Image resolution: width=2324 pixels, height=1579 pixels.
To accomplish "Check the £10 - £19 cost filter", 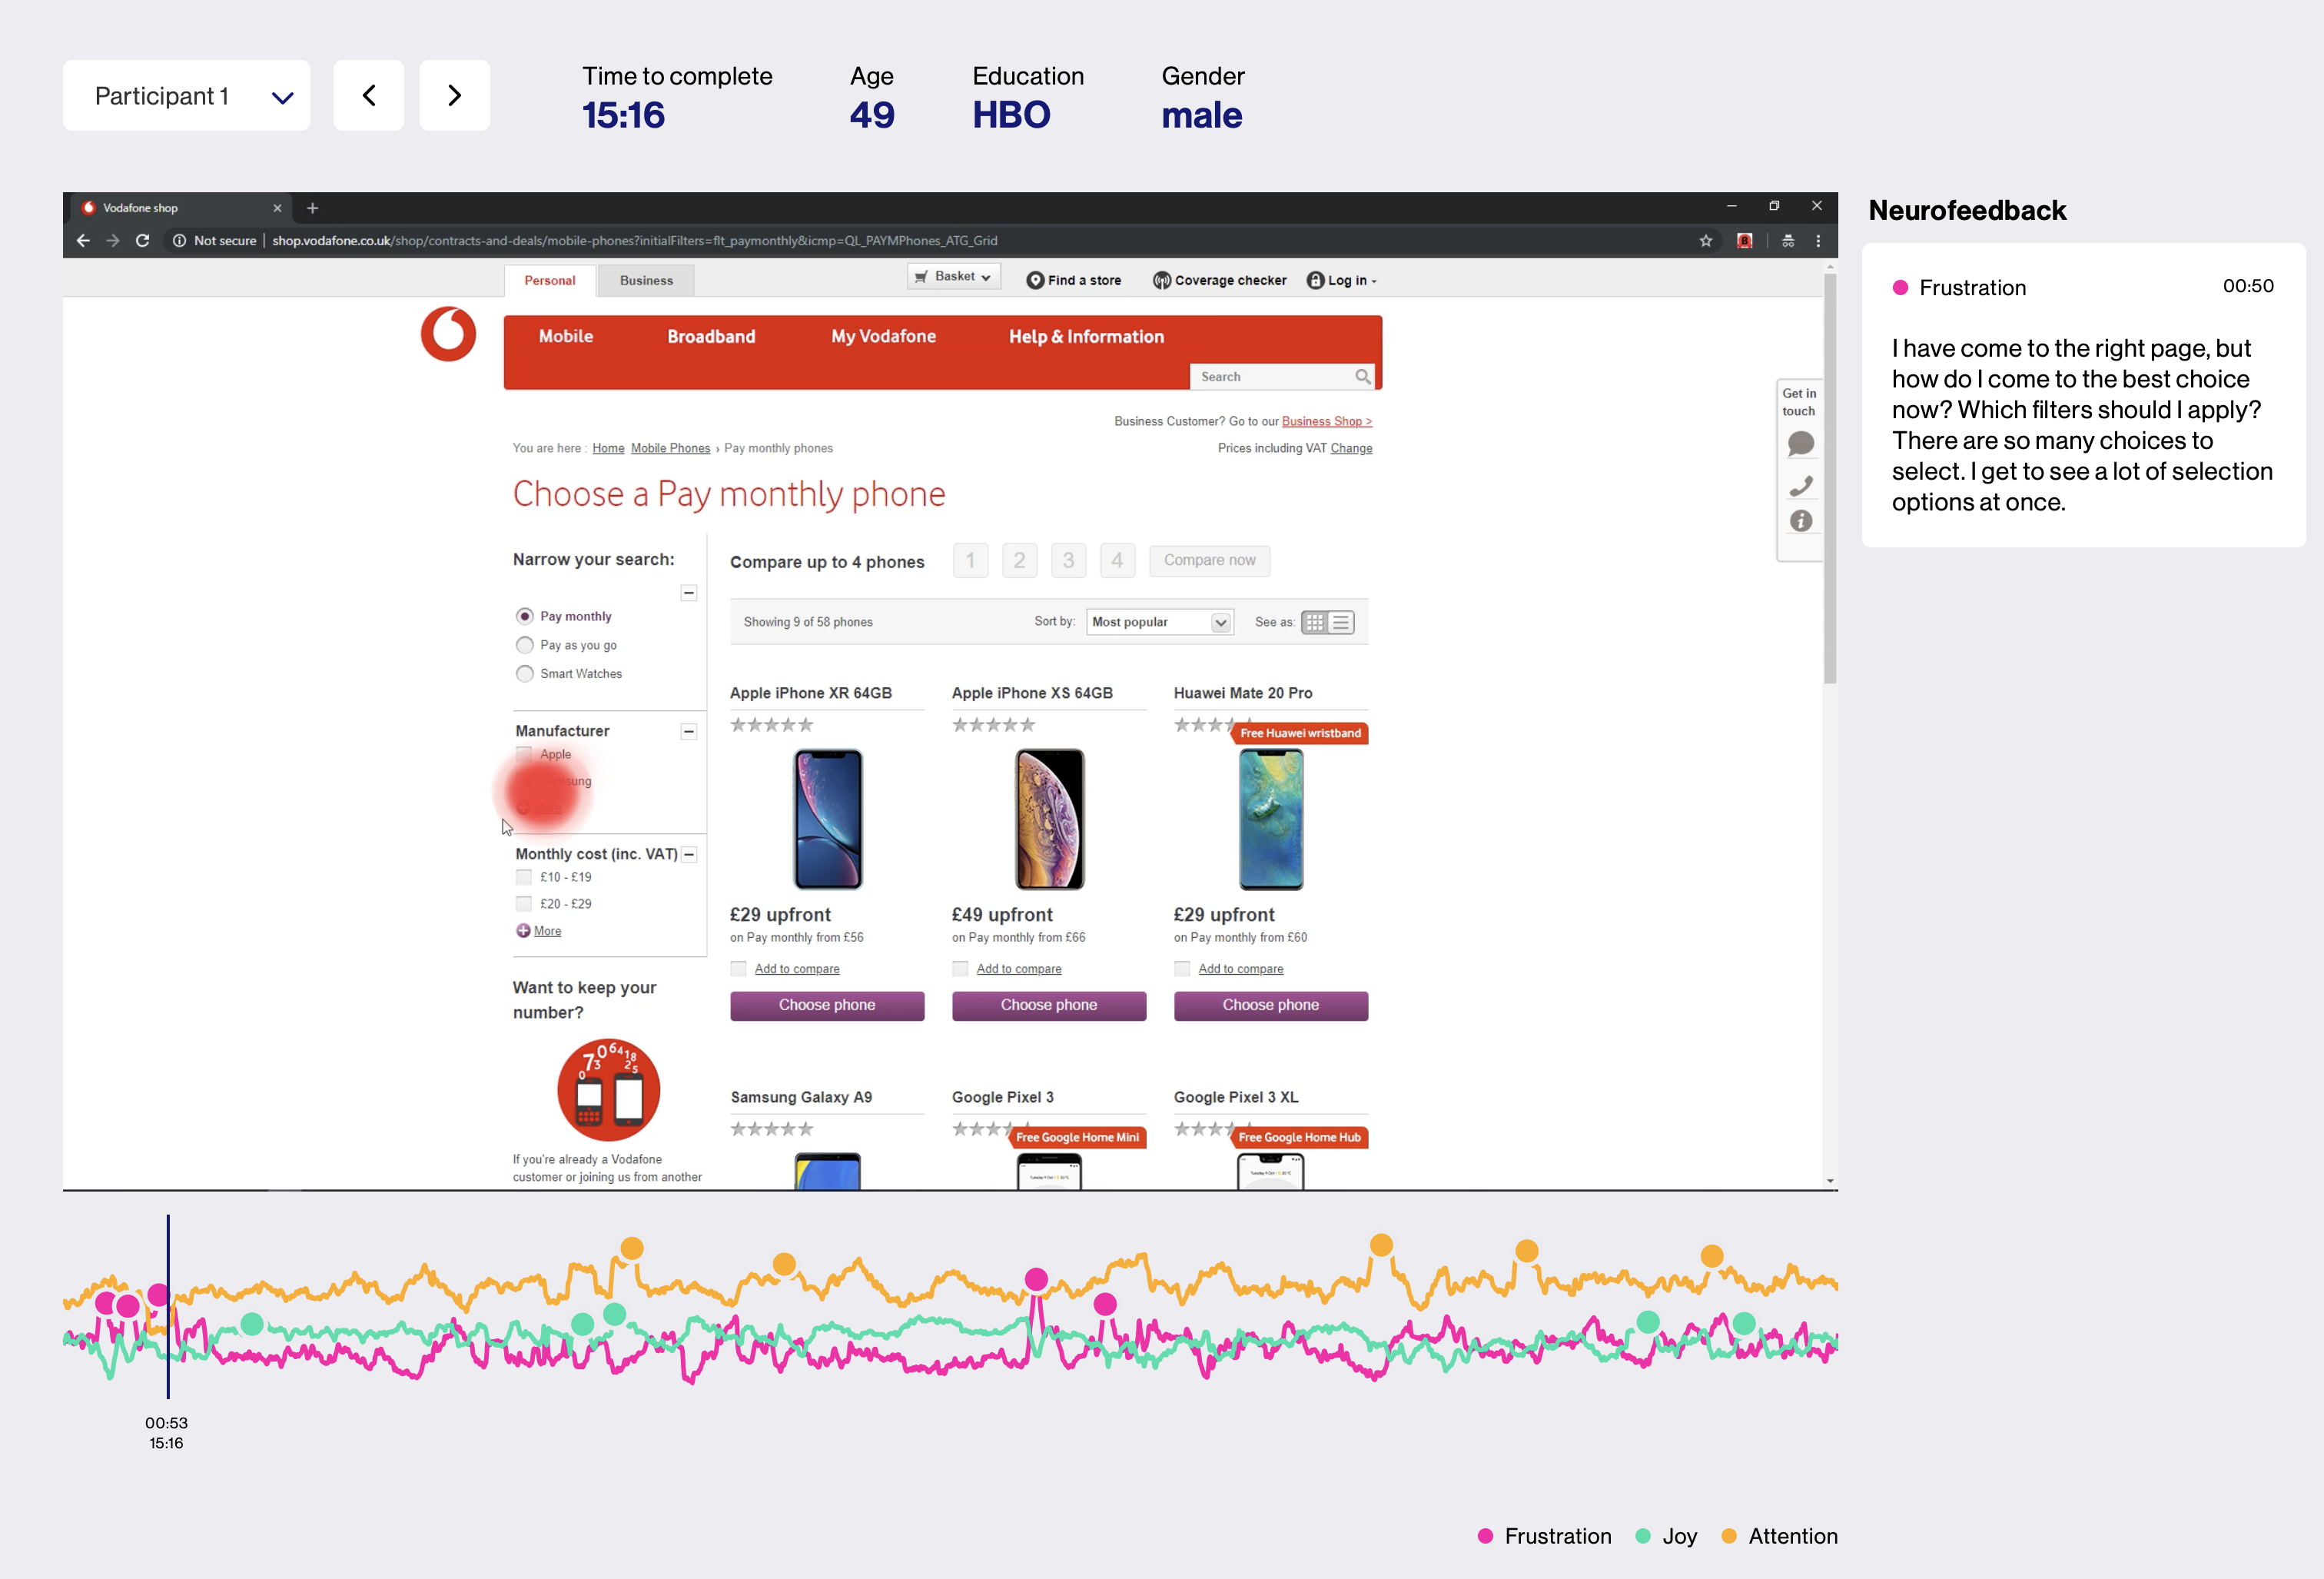I will 523,877.
